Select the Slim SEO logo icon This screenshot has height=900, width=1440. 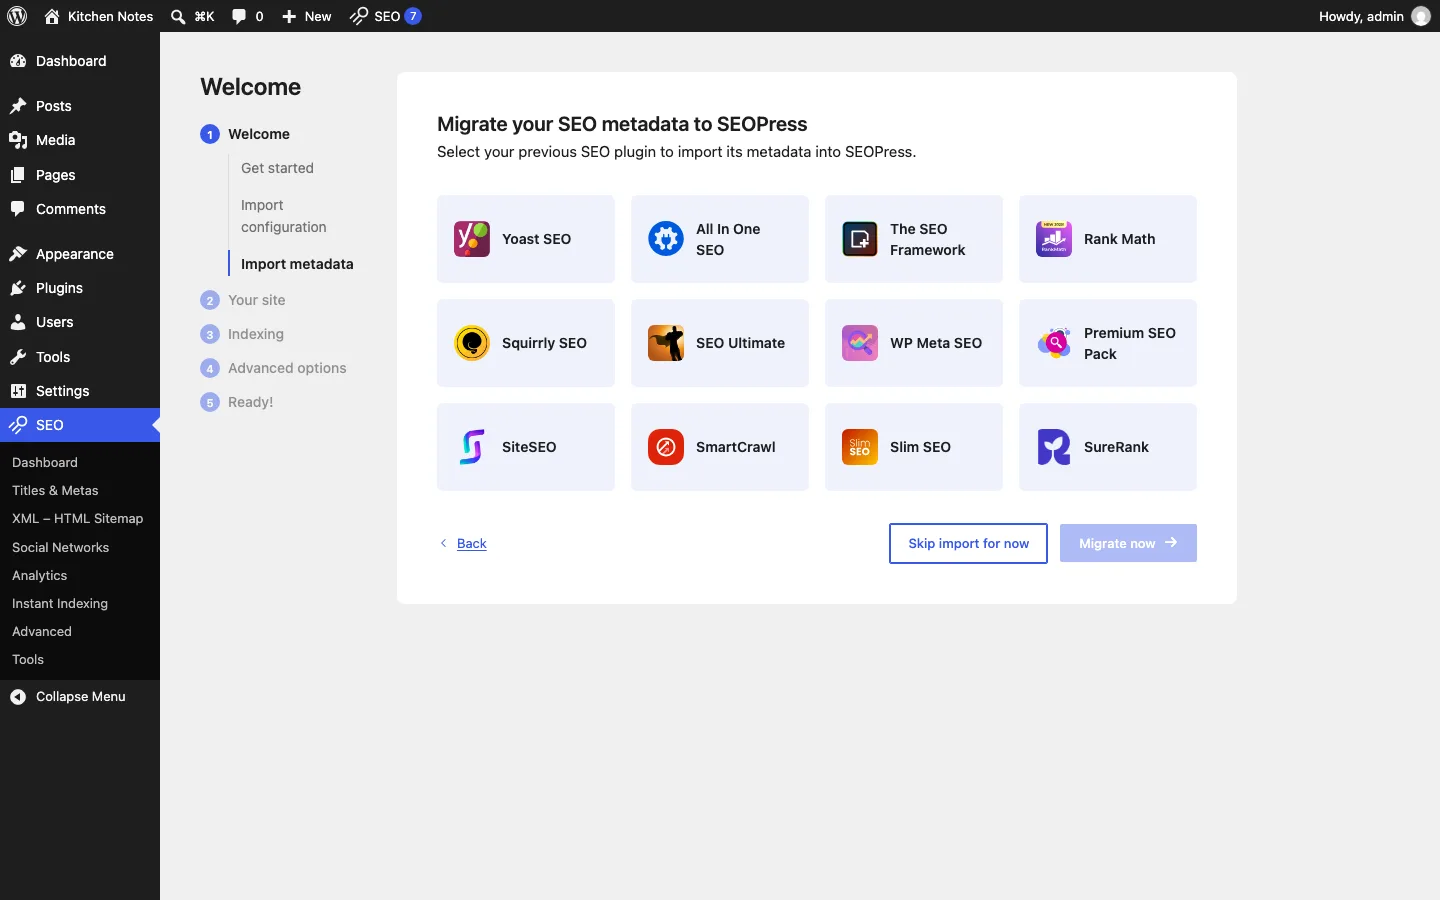(860, 447)
